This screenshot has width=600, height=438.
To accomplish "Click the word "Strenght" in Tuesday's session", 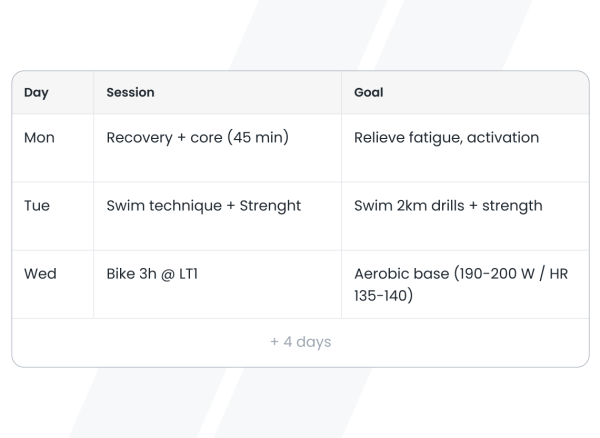I will pos(270,206).
